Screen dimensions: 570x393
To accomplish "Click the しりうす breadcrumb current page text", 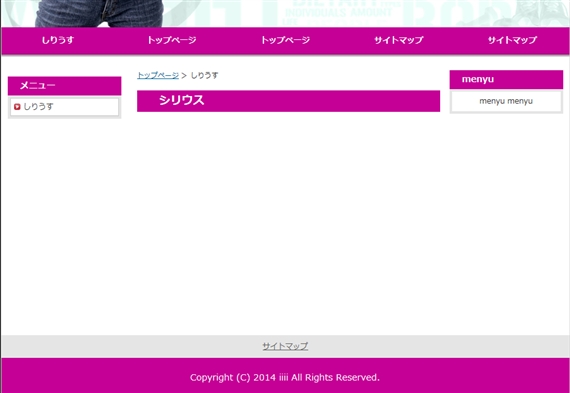I will (205, 75).
